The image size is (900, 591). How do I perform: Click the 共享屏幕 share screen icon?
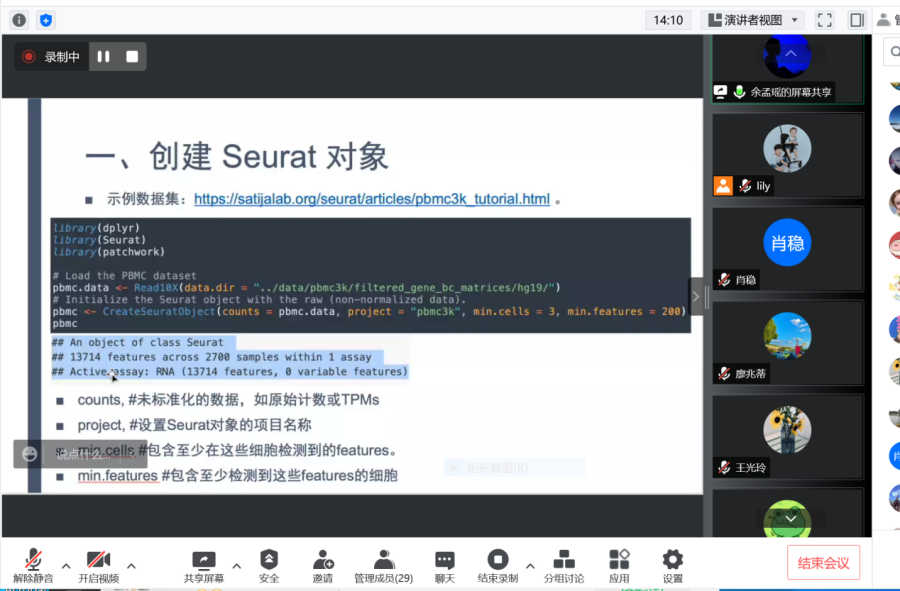[204, 565]
